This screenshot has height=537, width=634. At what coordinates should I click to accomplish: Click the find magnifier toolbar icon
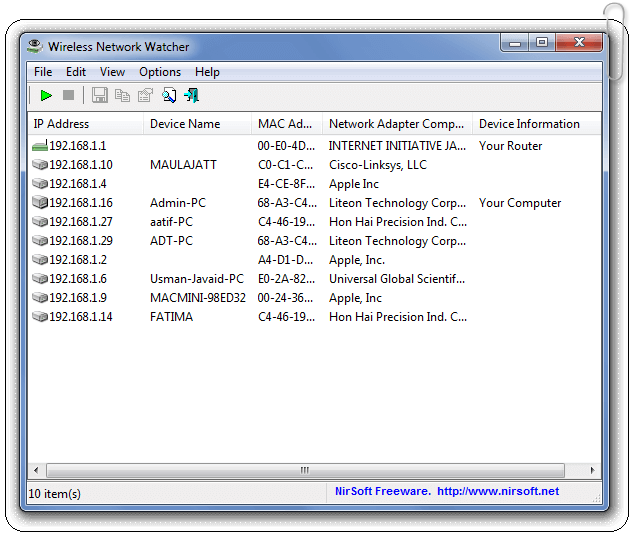click(169, 95)
